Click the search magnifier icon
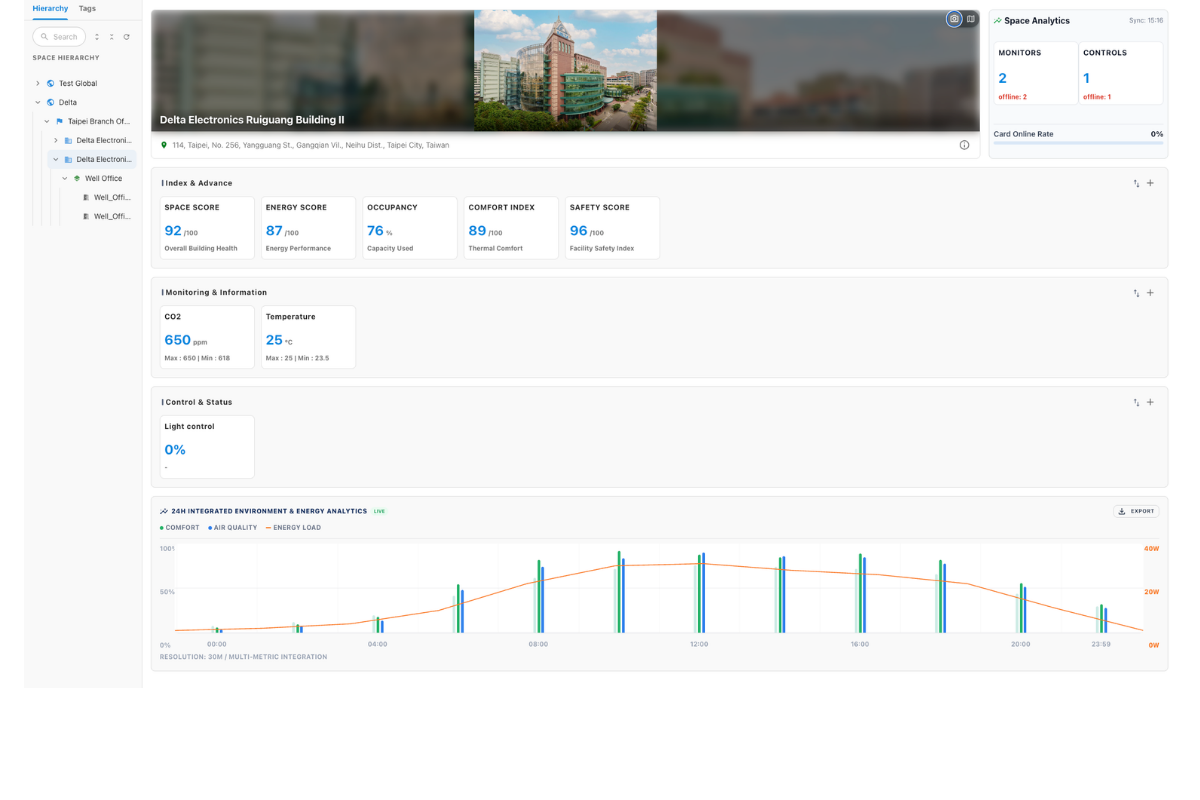 (x=44, y=37)
